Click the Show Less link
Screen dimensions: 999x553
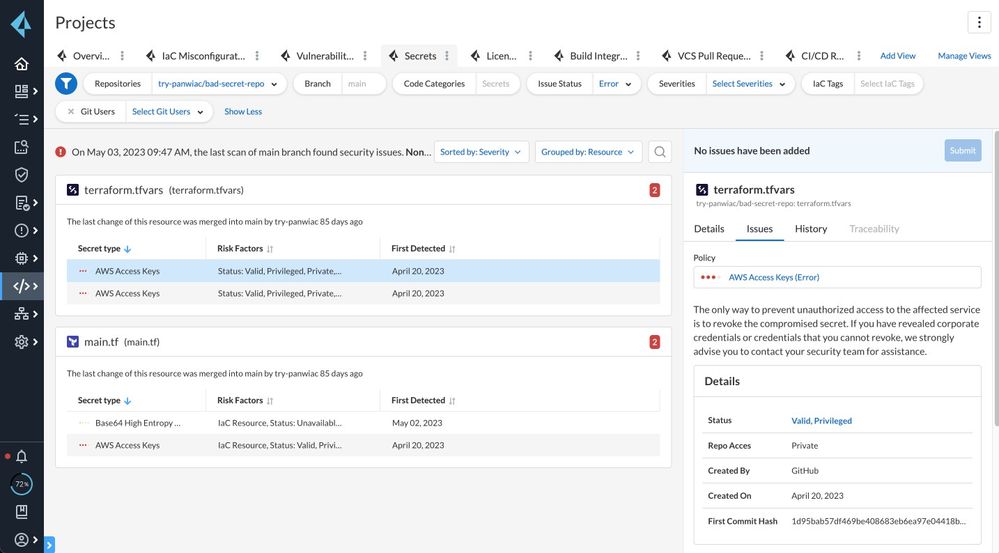(243, 112)
